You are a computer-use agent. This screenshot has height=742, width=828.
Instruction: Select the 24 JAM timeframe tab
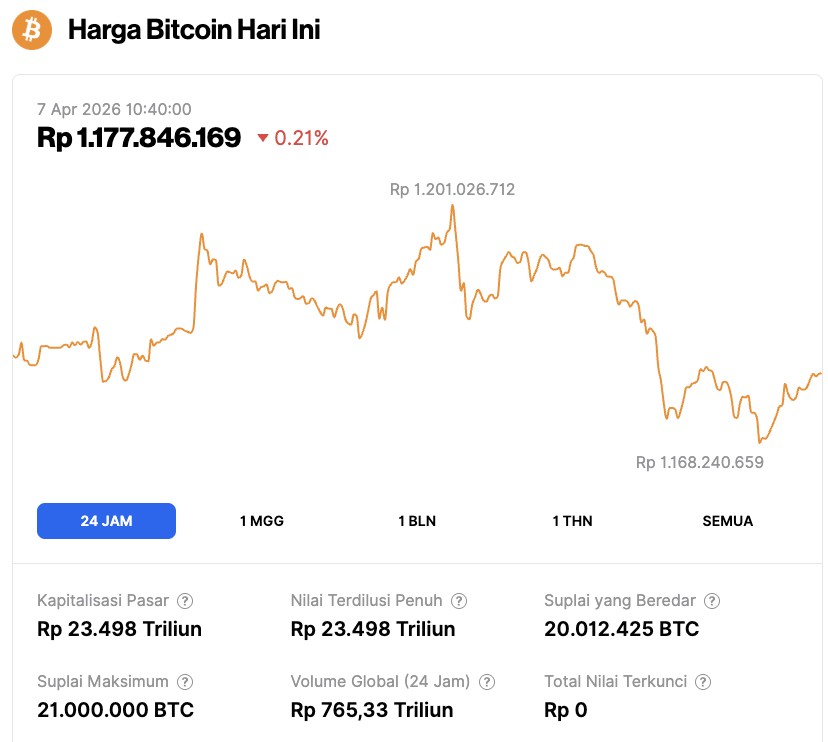tap(106, 521)
